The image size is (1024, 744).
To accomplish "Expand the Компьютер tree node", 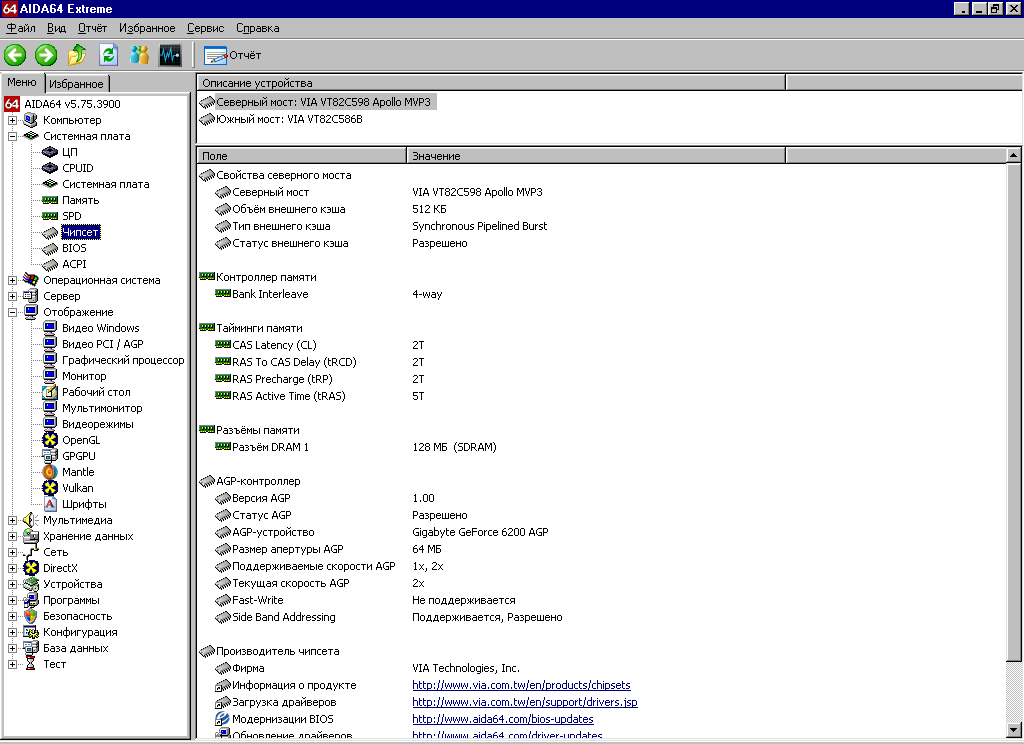I will 13,120.
